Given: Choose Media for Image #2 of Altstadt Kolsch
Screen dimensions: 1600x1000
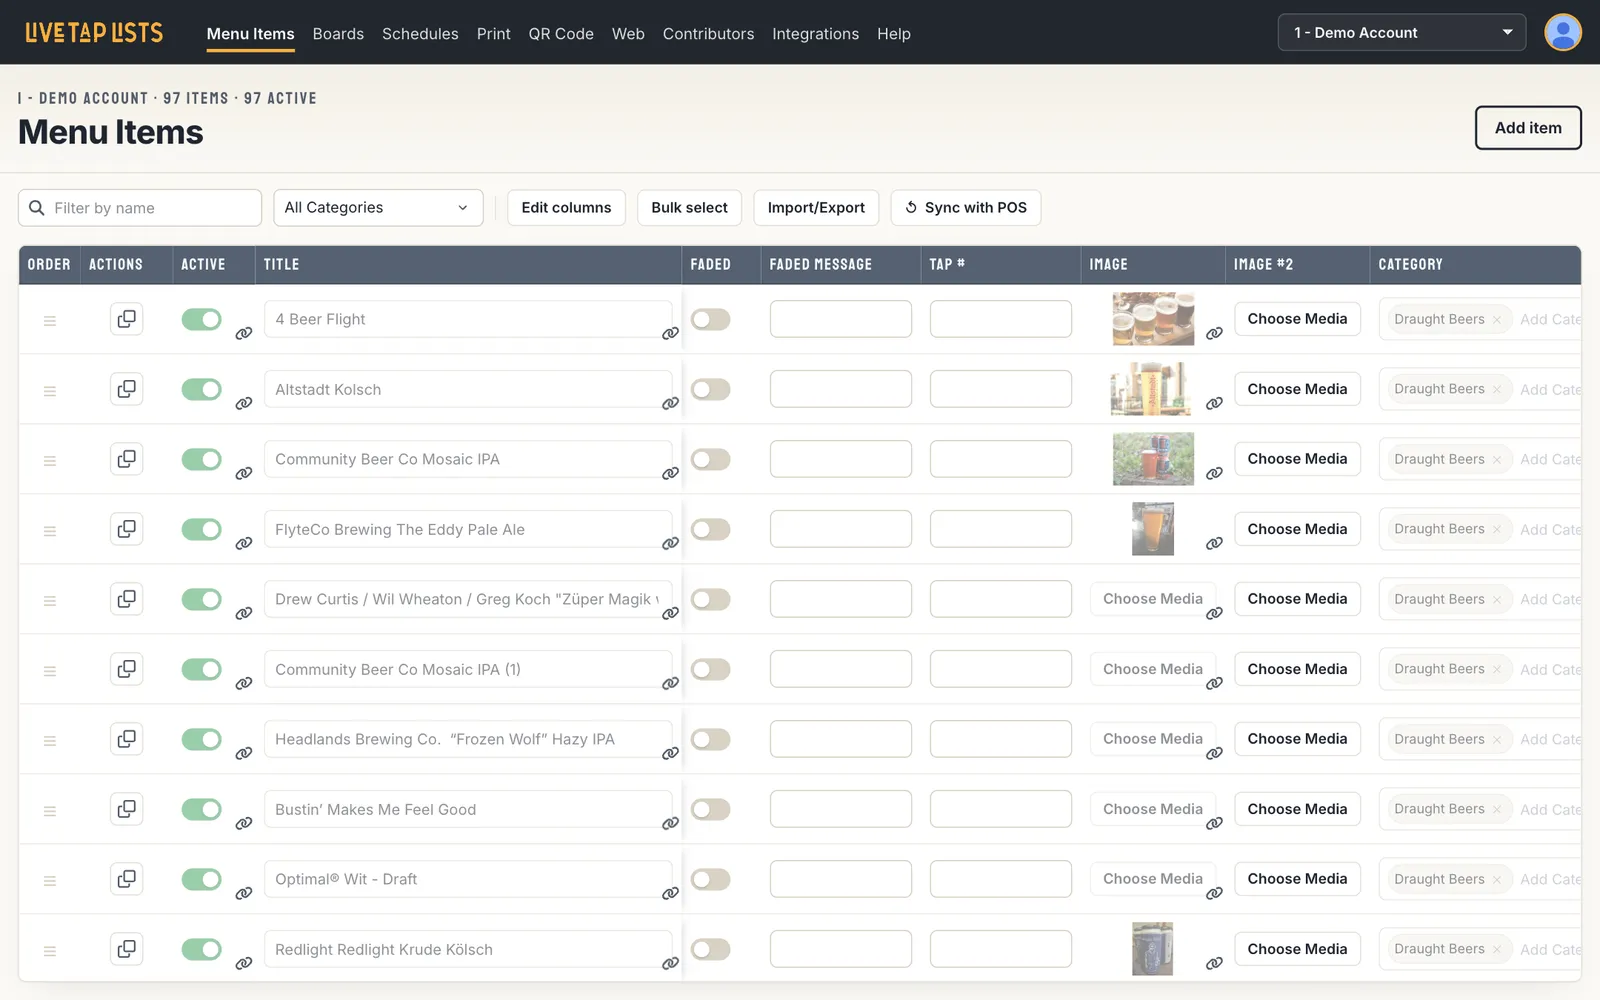Looking at the screenshot, I should pyautogui.click(x=1297, y=389).
